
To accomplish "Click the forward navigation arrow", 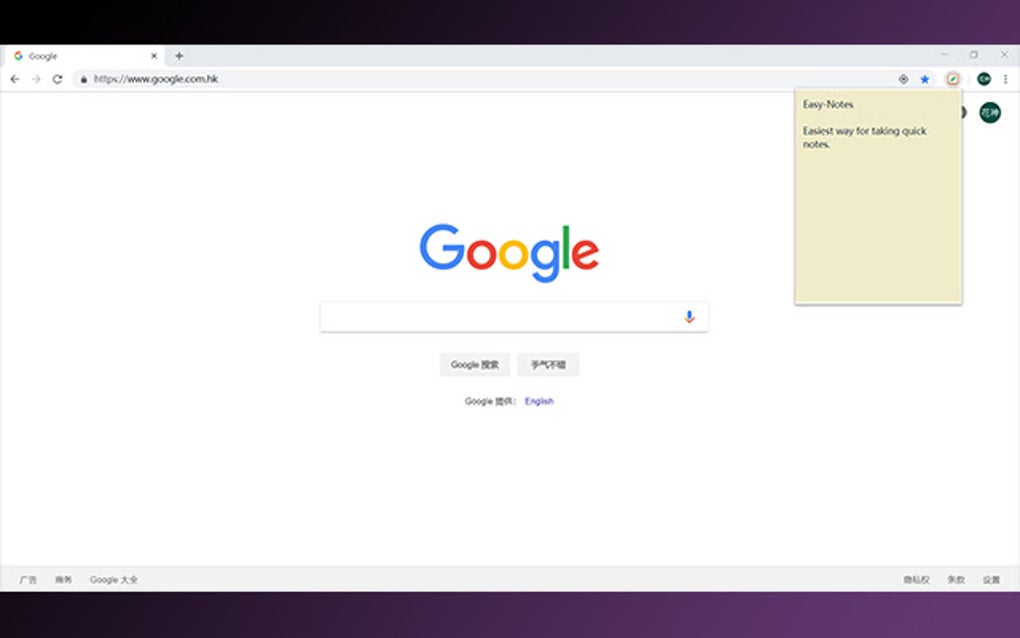I will pyautogui.click(x=34, y=79).
